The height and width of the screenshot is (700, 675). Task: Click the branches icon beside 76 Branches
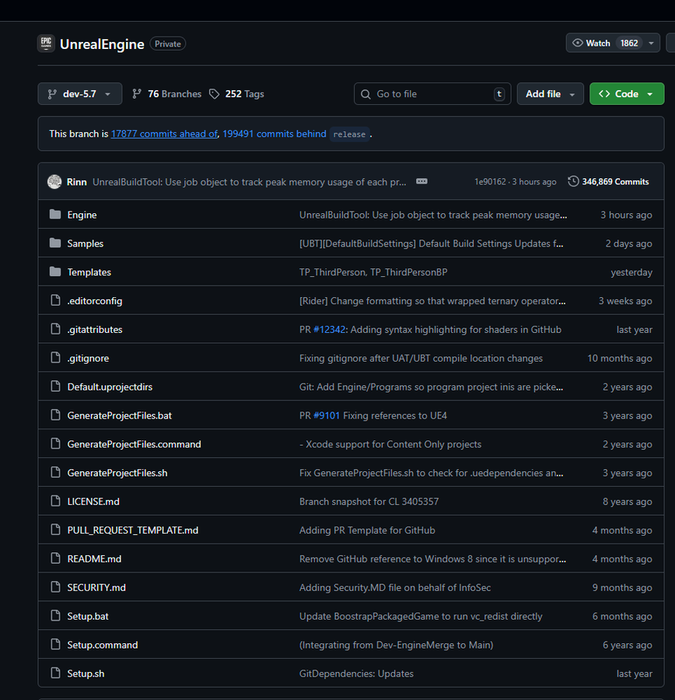tap(137, 94)
